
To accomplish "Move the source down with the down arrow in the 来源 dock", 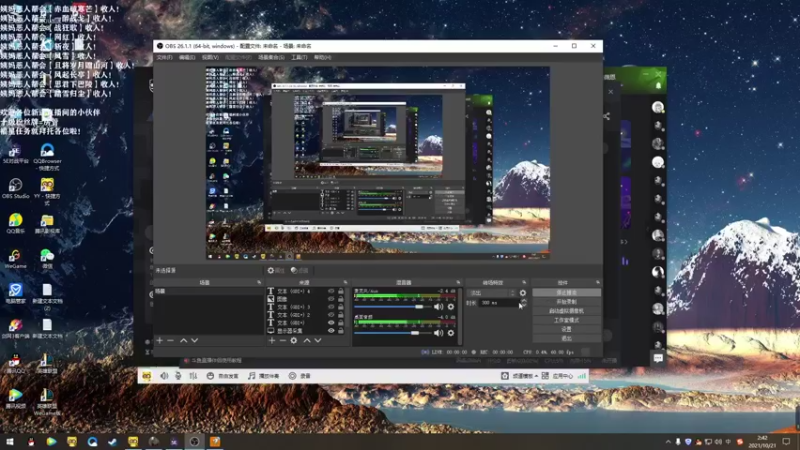I will 318,340.
